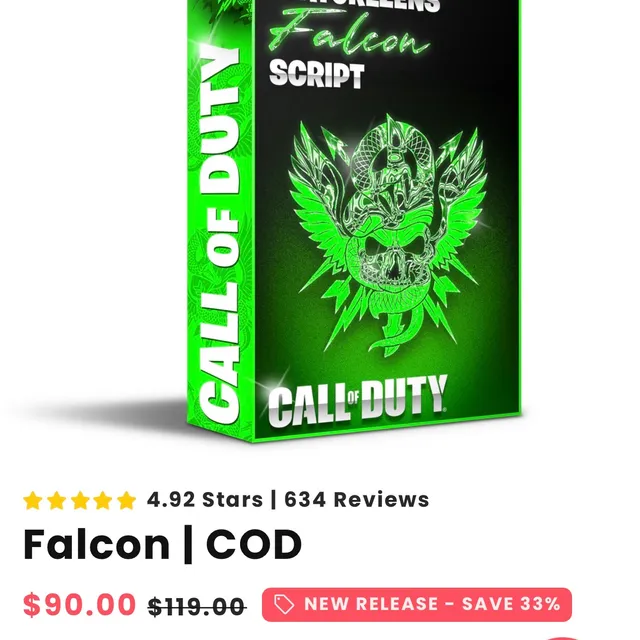This screenshot has width=640, height=640.
Task: Open the 634 Reviews link
Action: point(357,500)
